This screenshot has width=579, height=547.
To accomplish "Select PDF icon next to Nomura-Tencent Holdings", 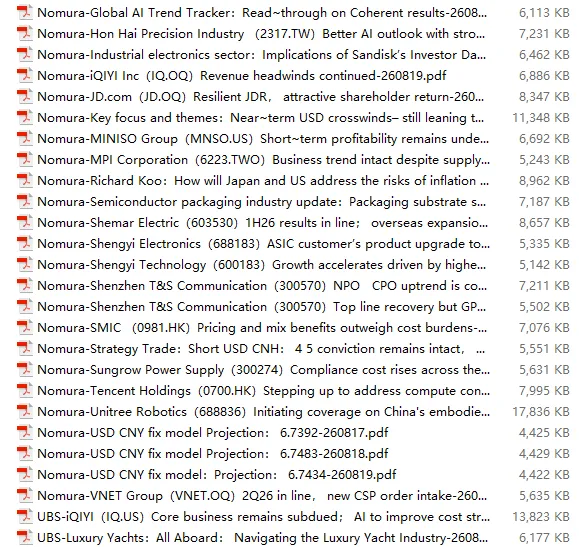I will pos(25,391).
